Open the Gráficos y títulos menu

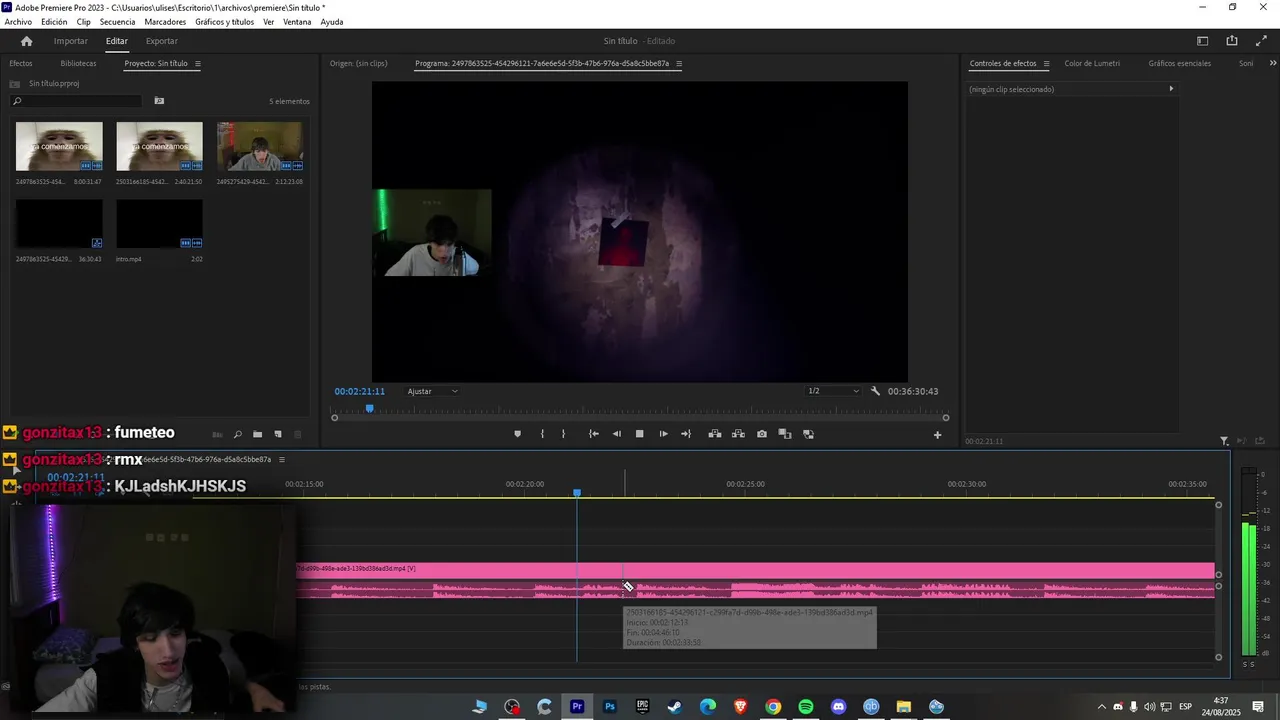click(x=224, y=22)
